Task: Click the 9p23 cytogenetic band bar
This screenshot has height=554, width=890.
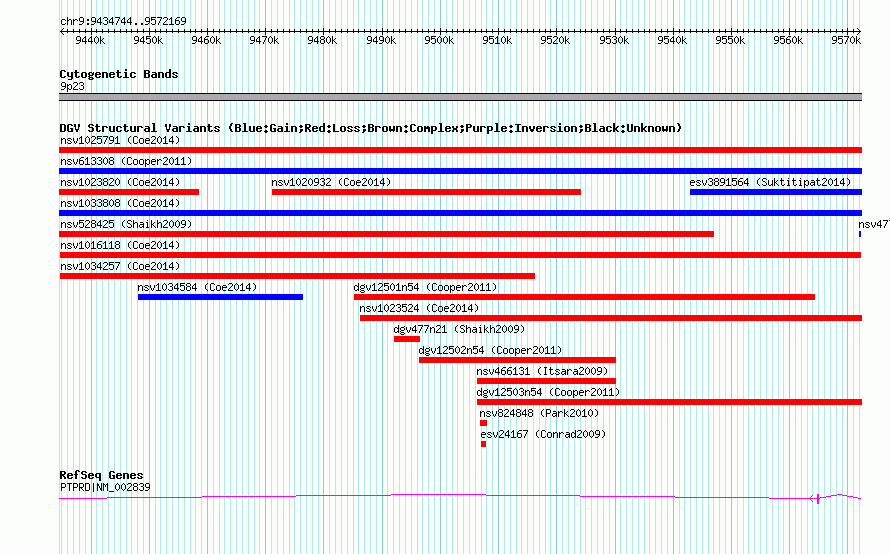Action: pyautogui.click(x=460, y=97)
